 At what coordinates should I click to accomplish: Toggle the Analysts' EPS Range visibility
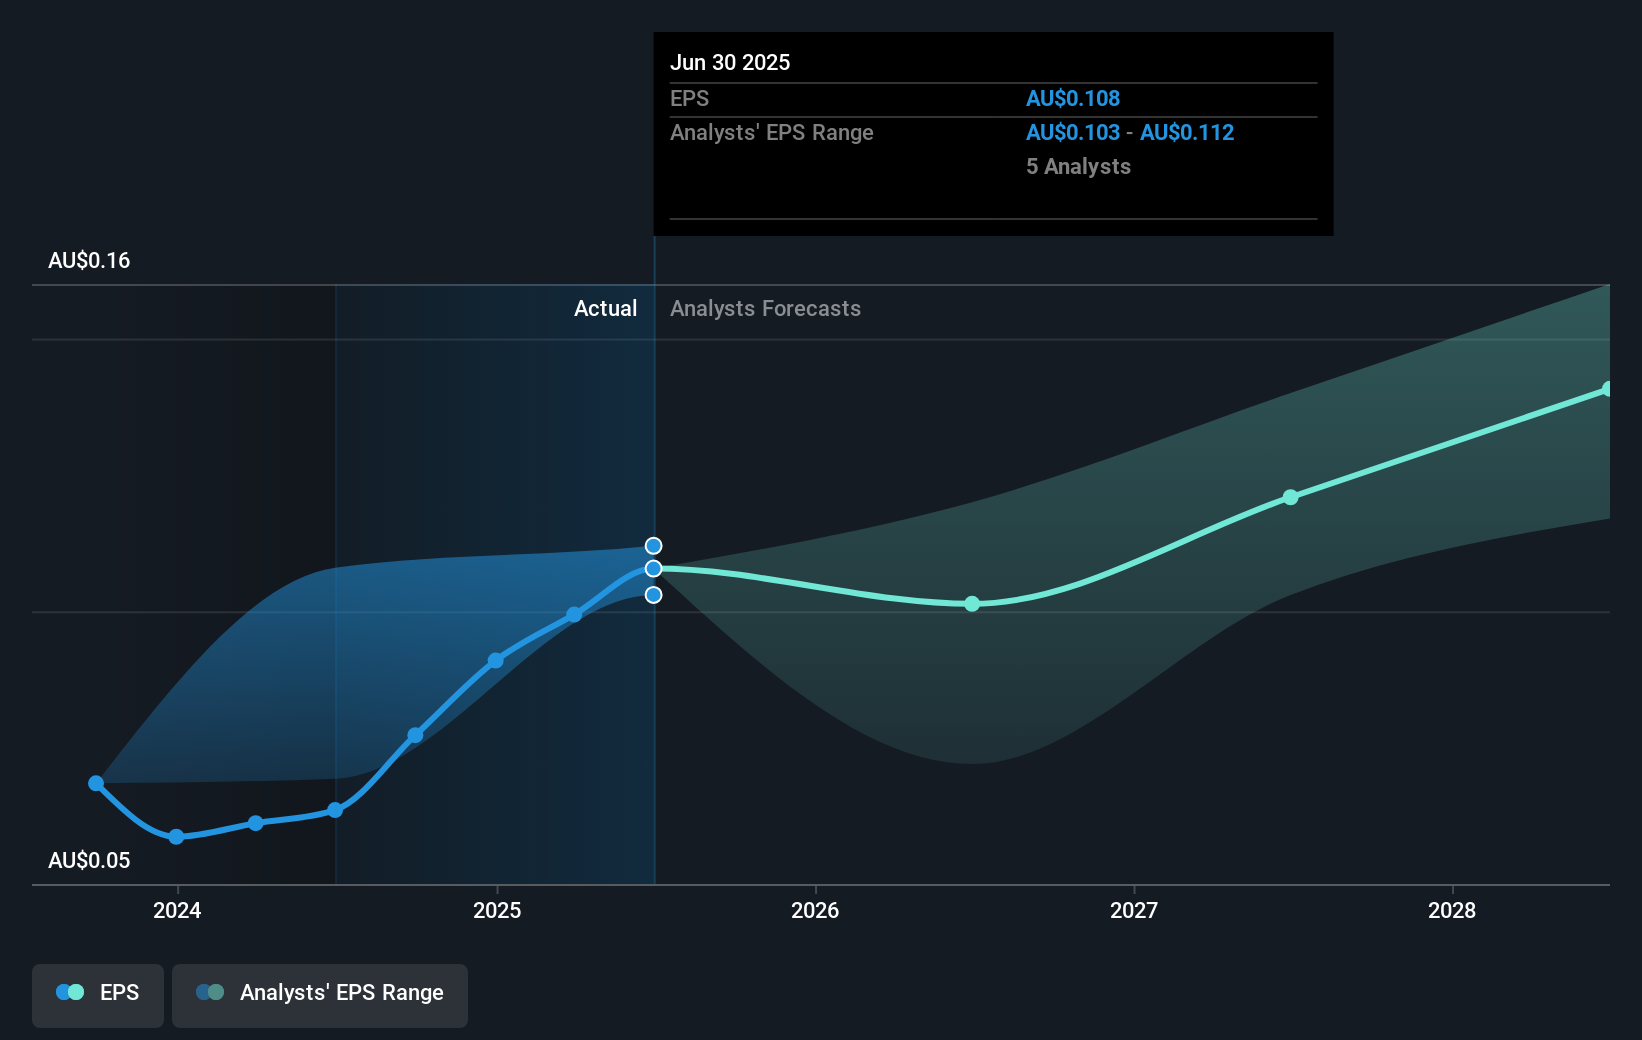click(x=320, y=995)
